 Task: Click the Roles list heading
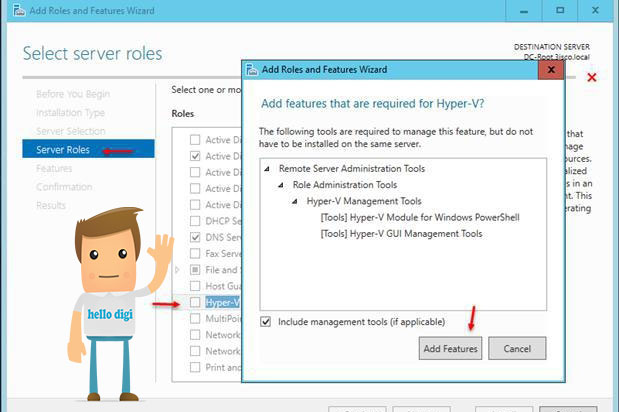pyautogui.click(x=183, y=114)
